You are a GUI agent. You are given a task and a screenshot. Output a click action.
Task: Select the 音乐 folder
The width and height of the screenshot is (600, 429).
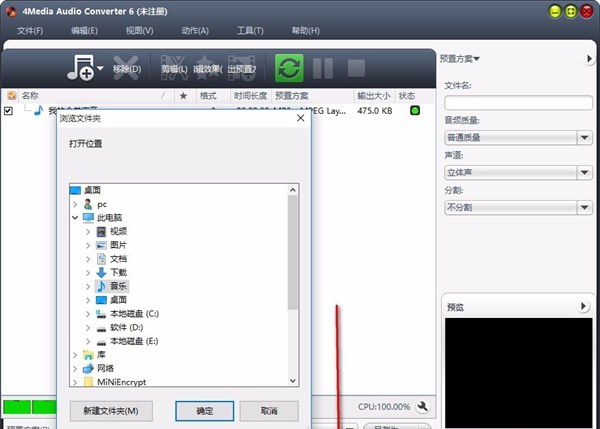tap(118, 286)
